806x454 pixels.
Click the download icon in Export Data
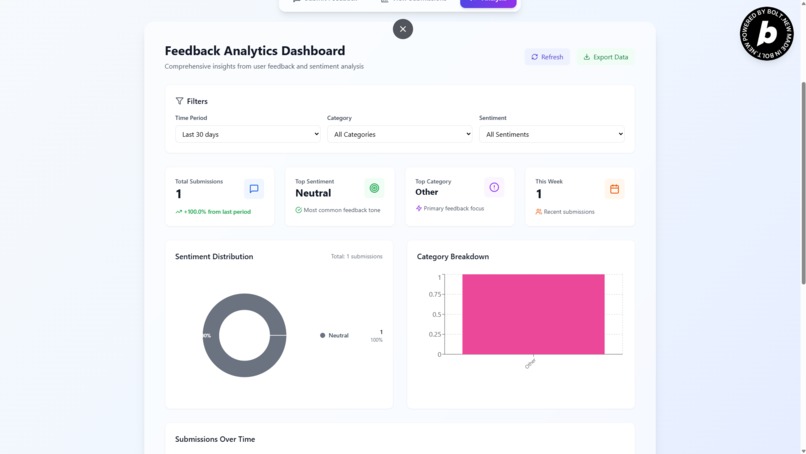(x=587, y=57)
